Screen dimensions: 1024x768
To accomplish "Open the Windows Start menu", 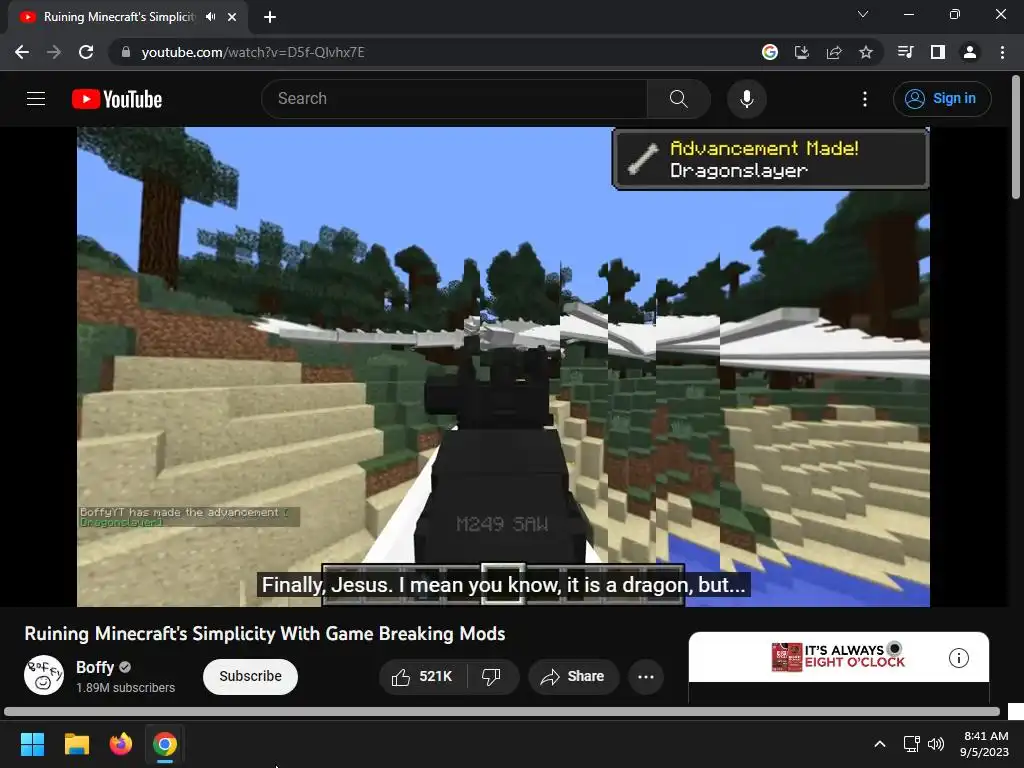I will coord(32,744).
